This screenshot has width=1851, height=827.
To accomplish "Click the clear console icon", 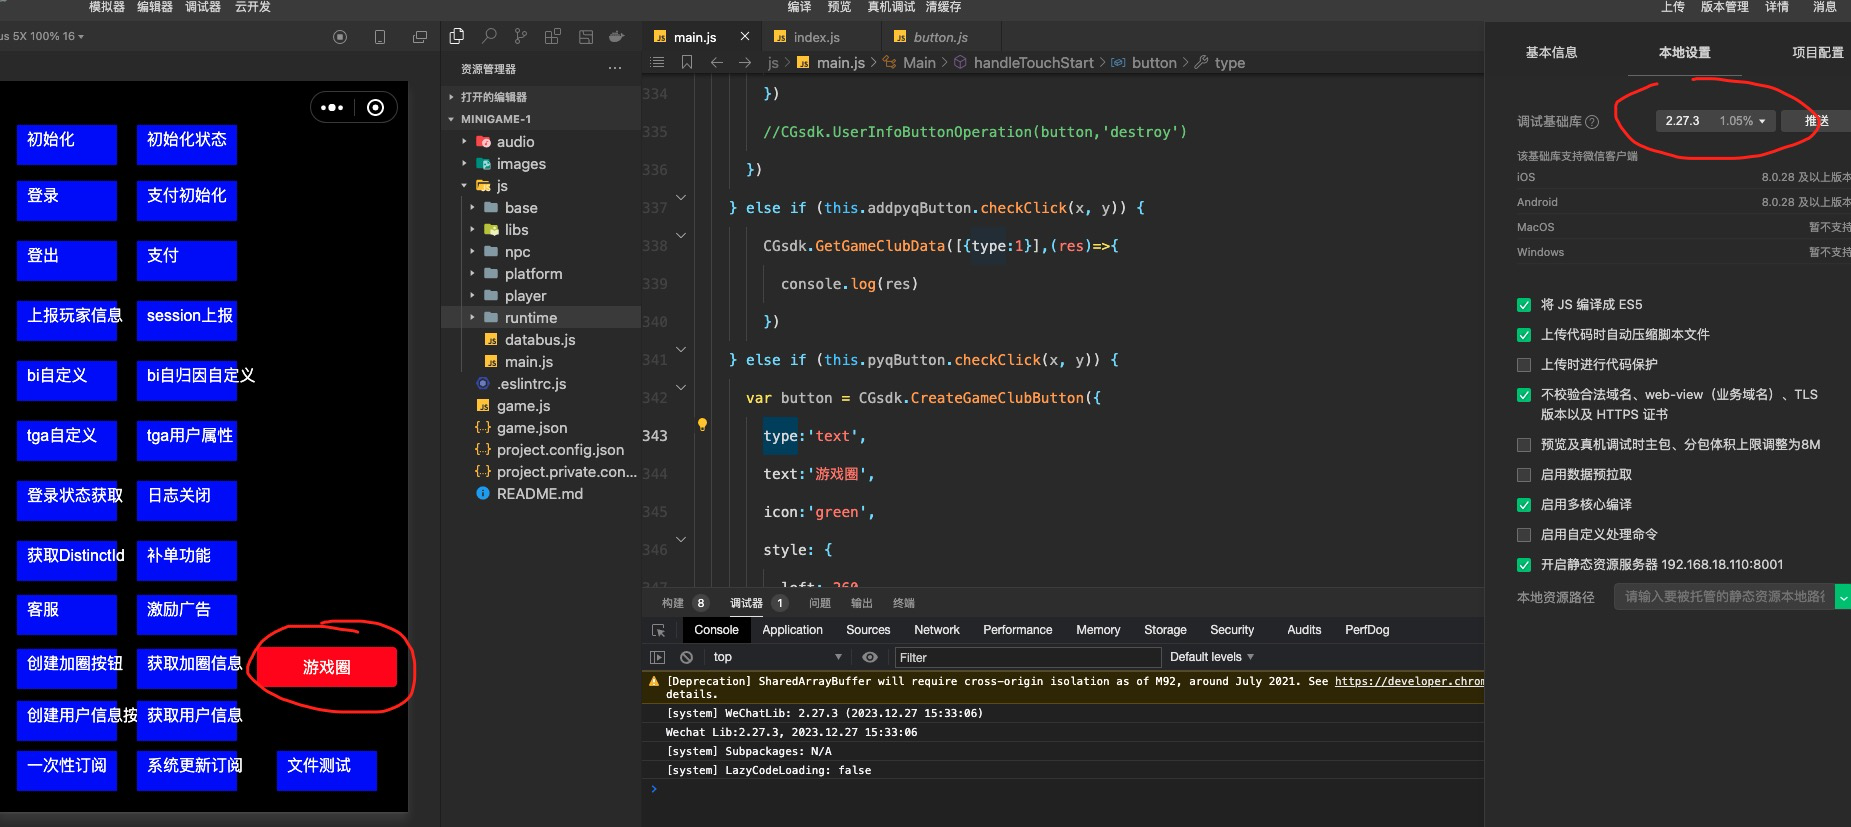I will pos(686,657).
